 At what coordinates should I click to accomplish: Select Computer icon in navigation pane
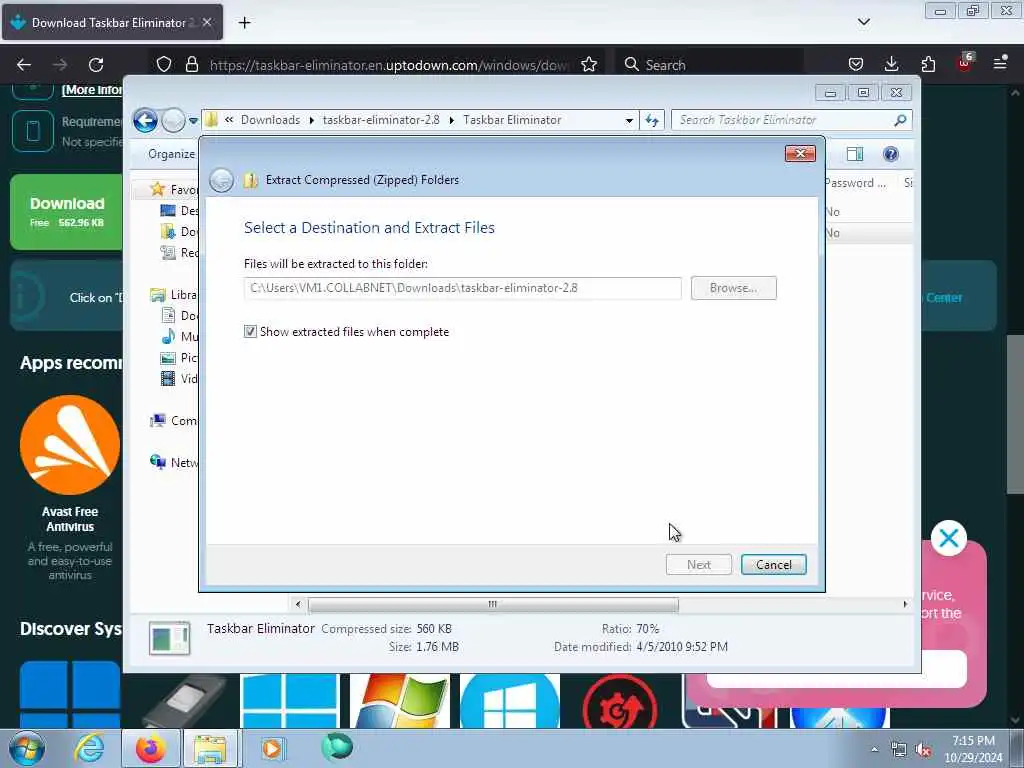[158, 421]
